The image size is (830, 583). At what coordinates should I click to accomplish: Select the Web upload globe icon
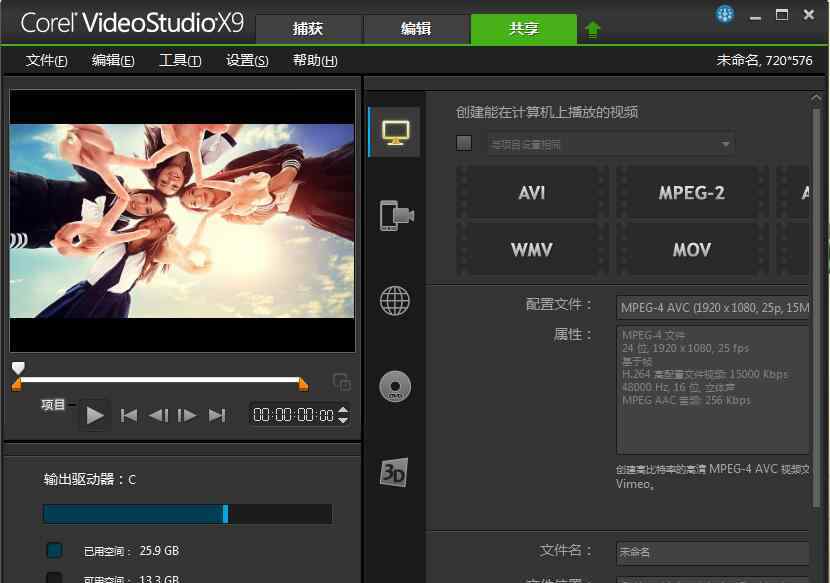coord(395,301)
